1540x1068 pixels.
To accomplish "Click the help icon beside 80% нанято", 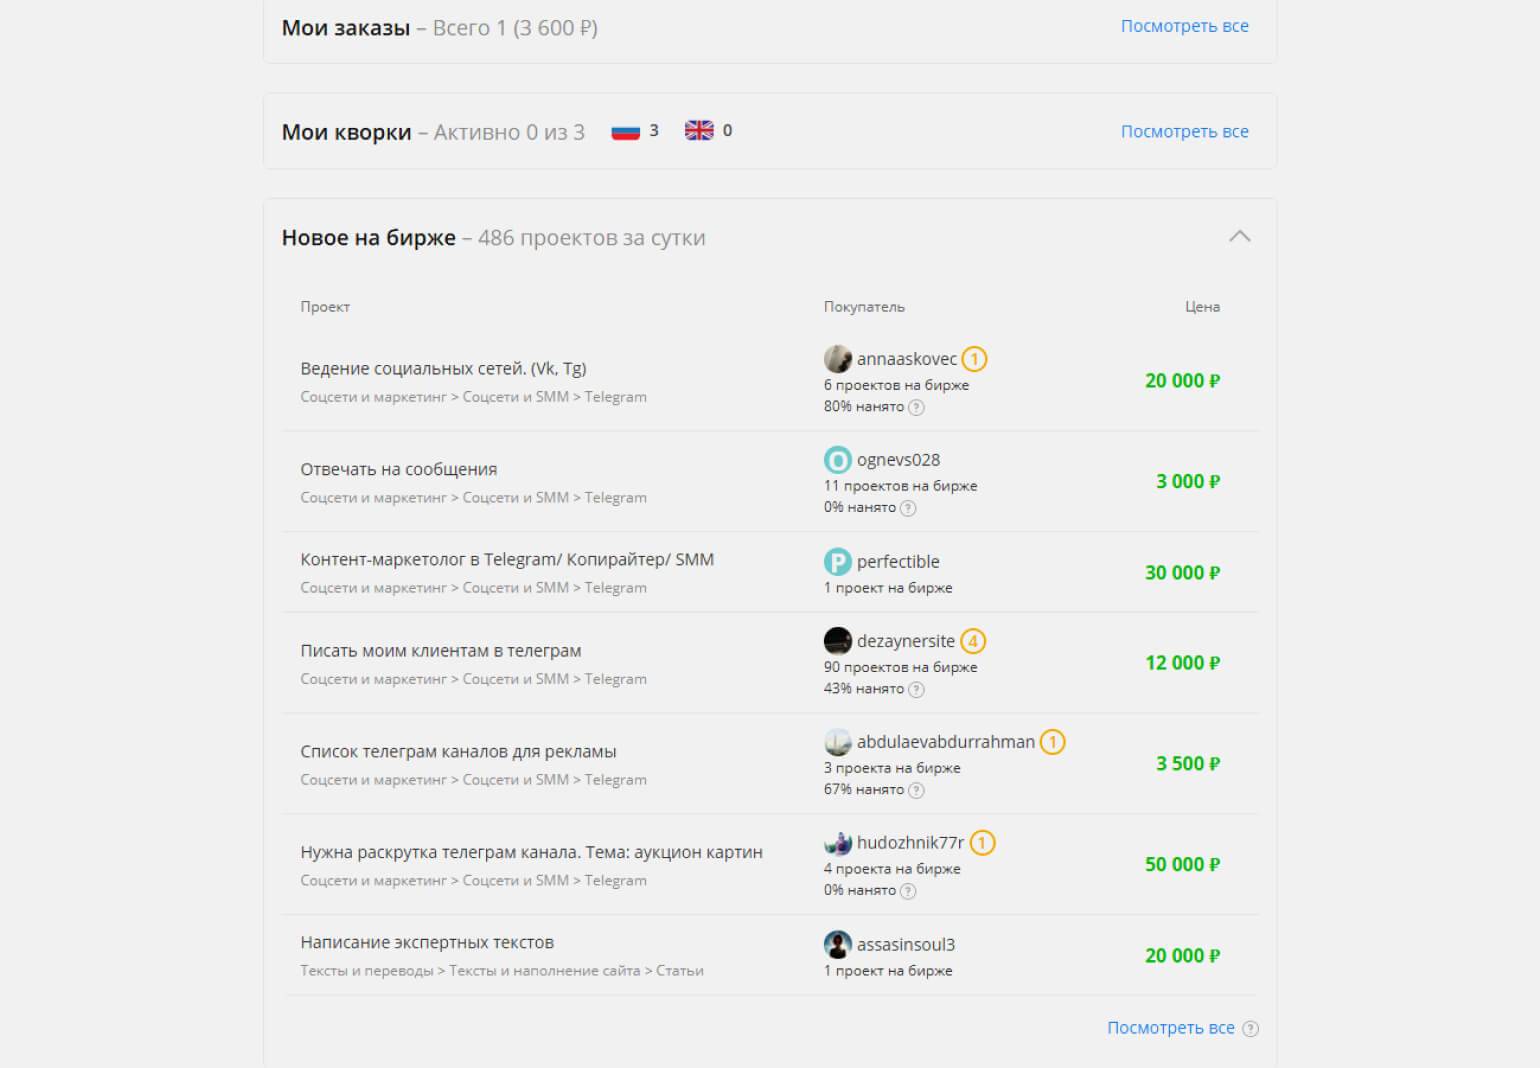I will click(x=916, y=407).
